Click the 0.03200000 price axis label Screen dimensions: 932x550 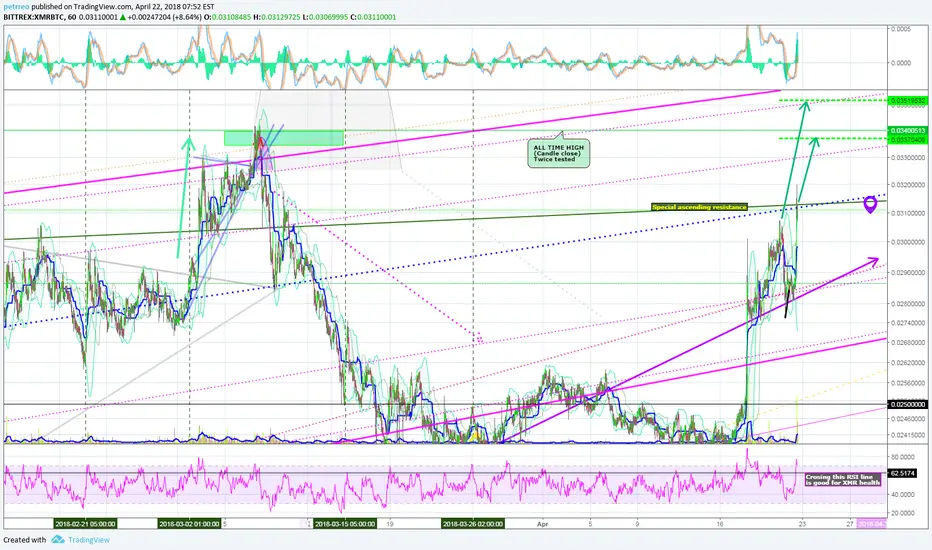coord(907,185)
